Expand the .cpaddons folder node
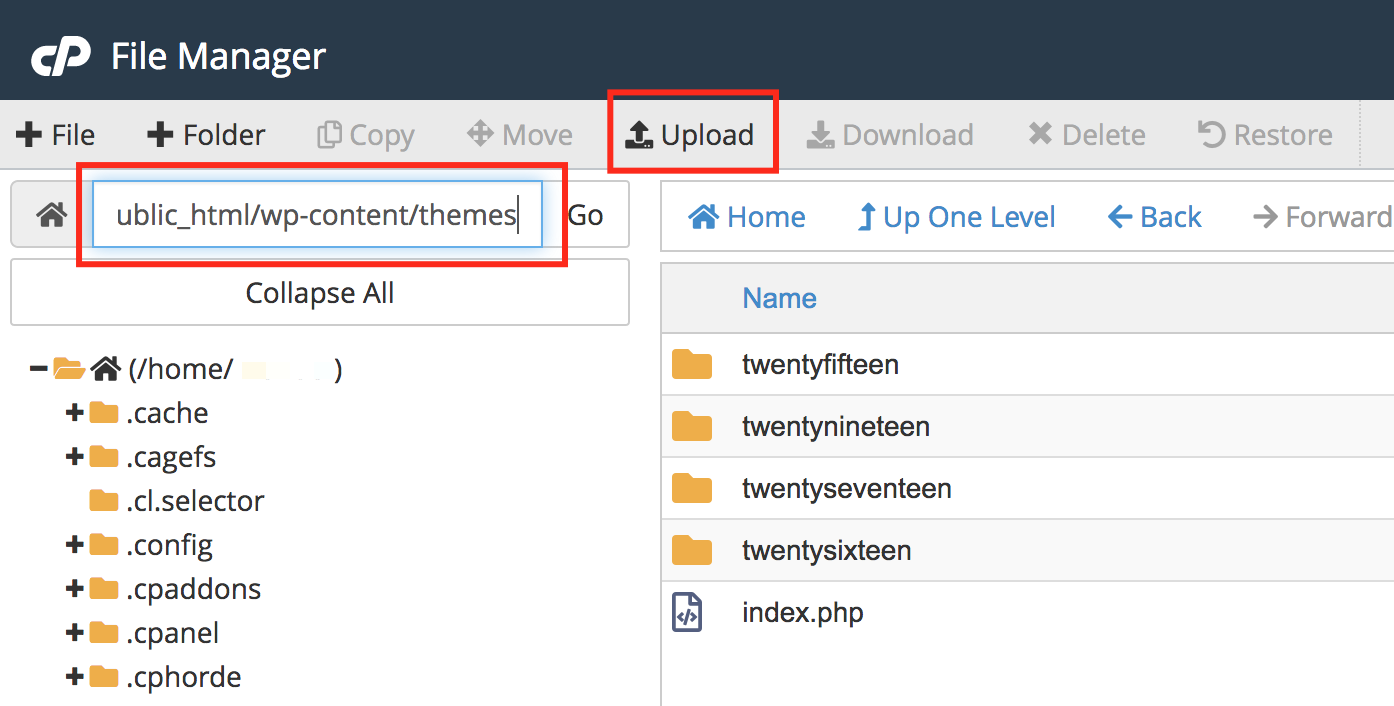 pos(74,589)
